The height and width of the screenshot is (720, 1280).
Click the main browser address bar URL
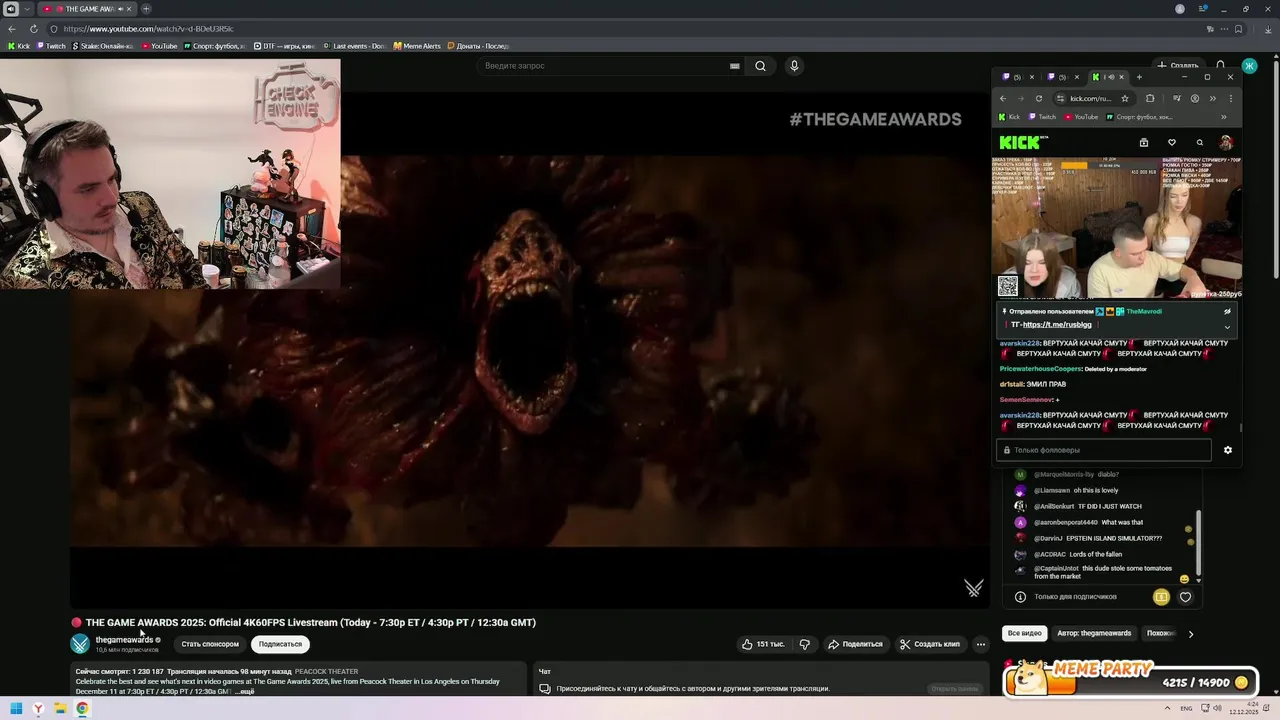[x=148, y=29]
